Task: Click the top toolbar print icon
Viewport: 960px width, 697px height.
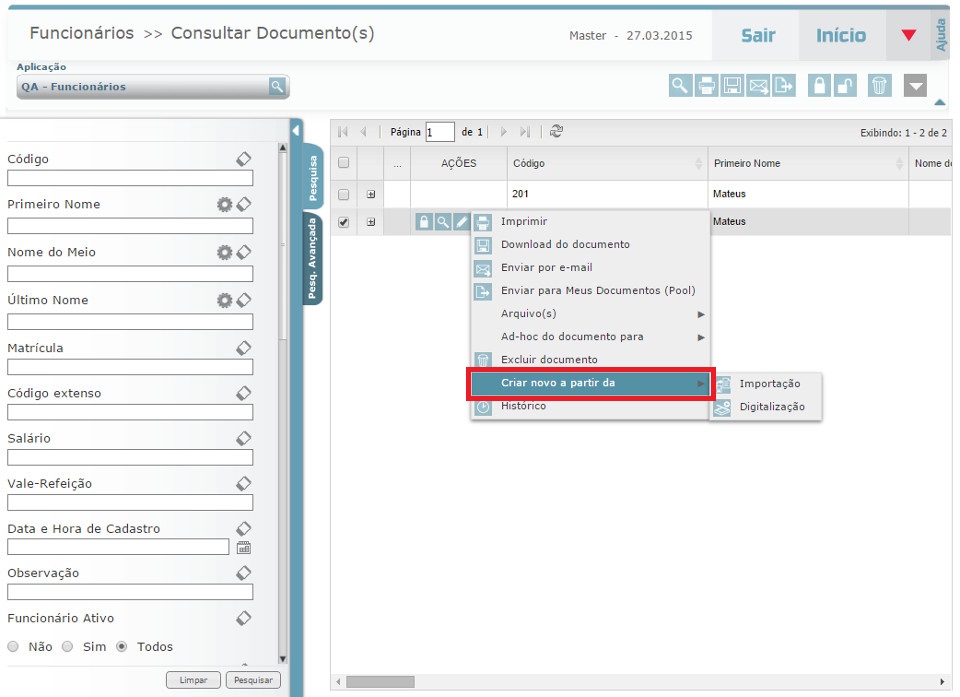Action: tap(707, 86)
